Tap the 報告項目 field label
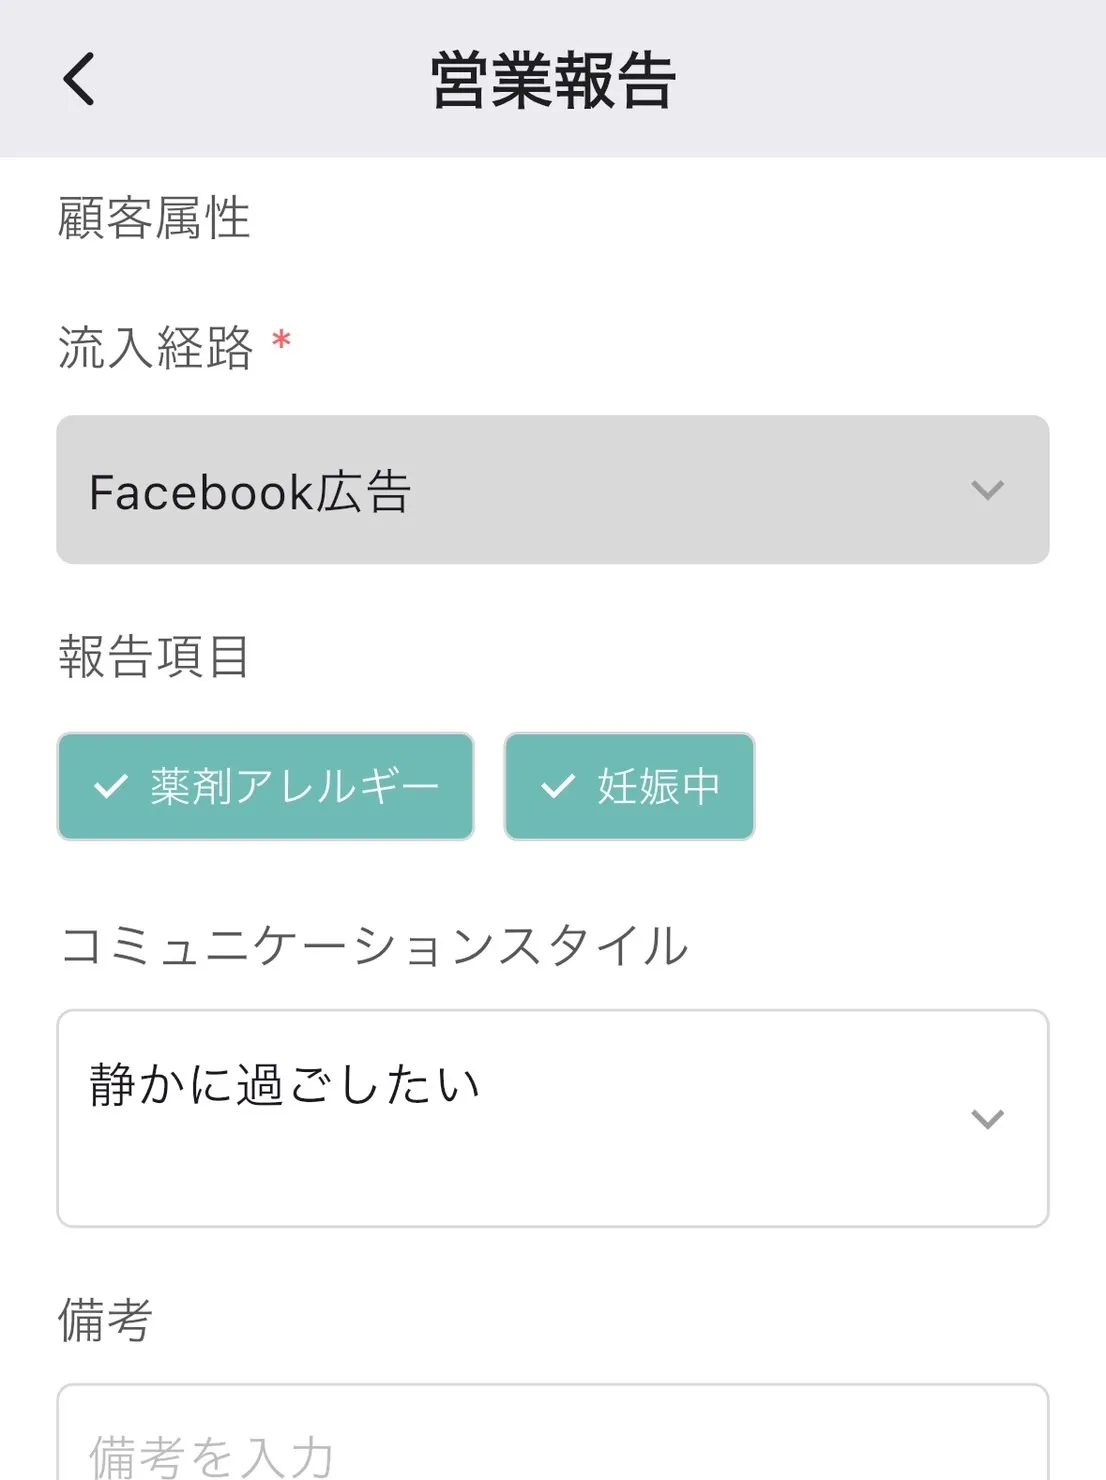Image resolution: width=1106 pixels, height=1480 pixels. [x=154, y=657]
